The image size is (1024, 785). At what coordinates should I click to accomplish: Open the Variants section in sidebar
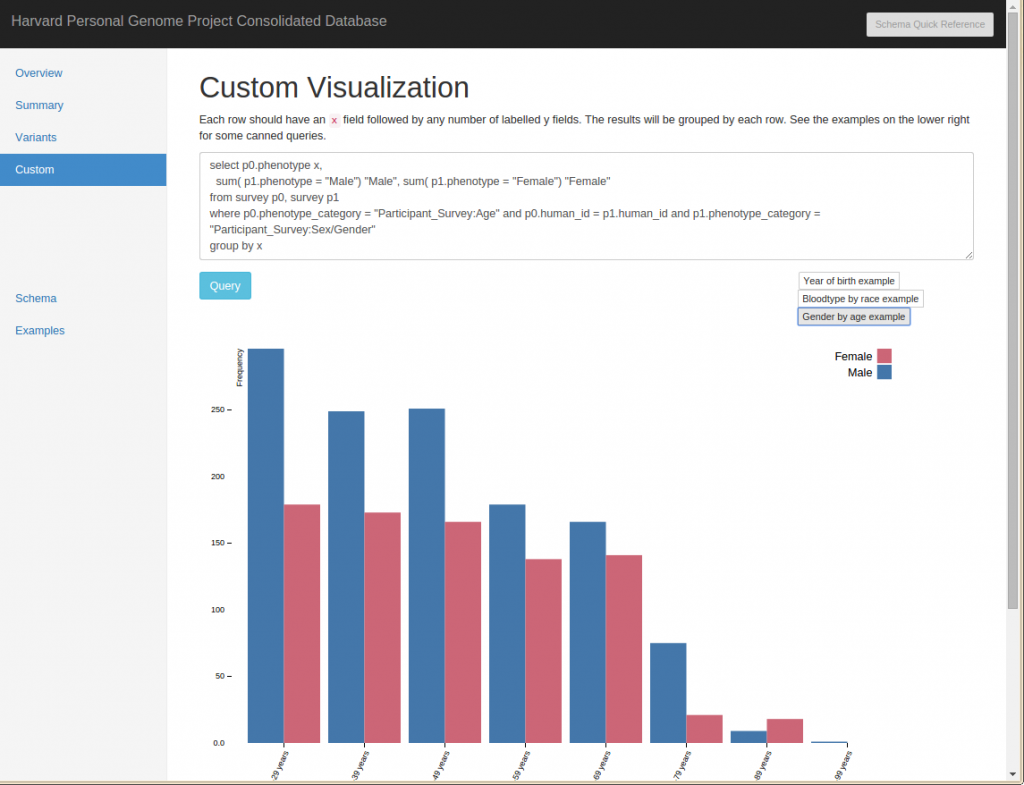(x=38, y=137)
